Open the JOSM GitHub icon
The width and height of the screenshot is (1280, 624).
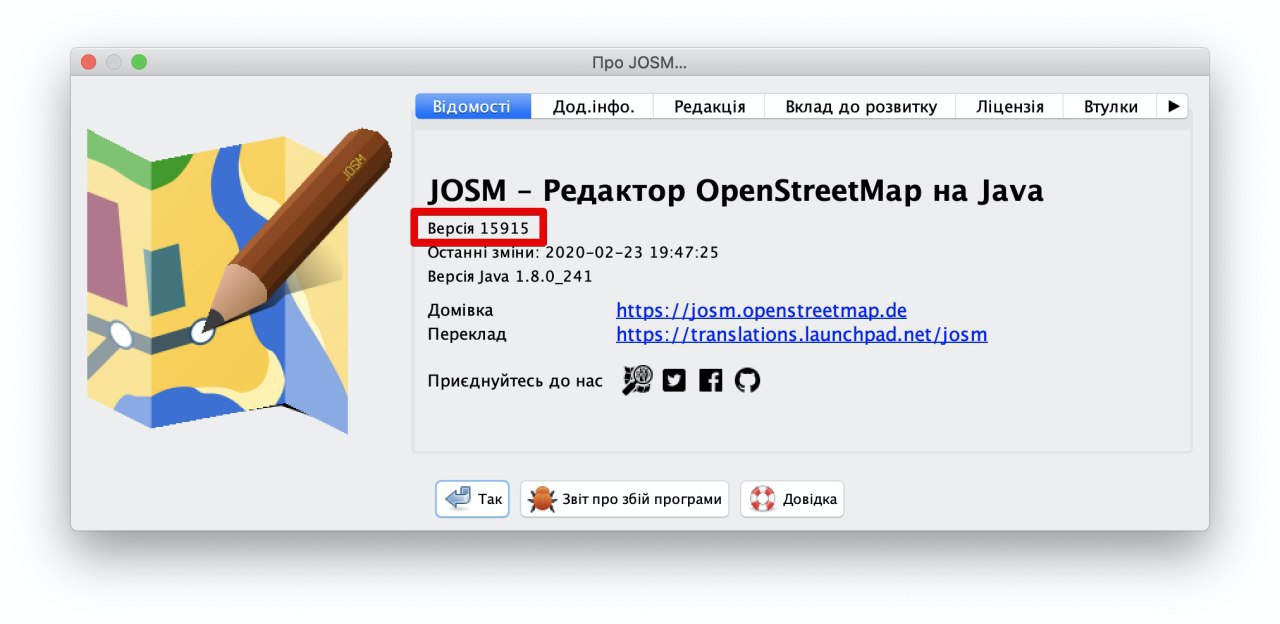(x=748, y=380)
